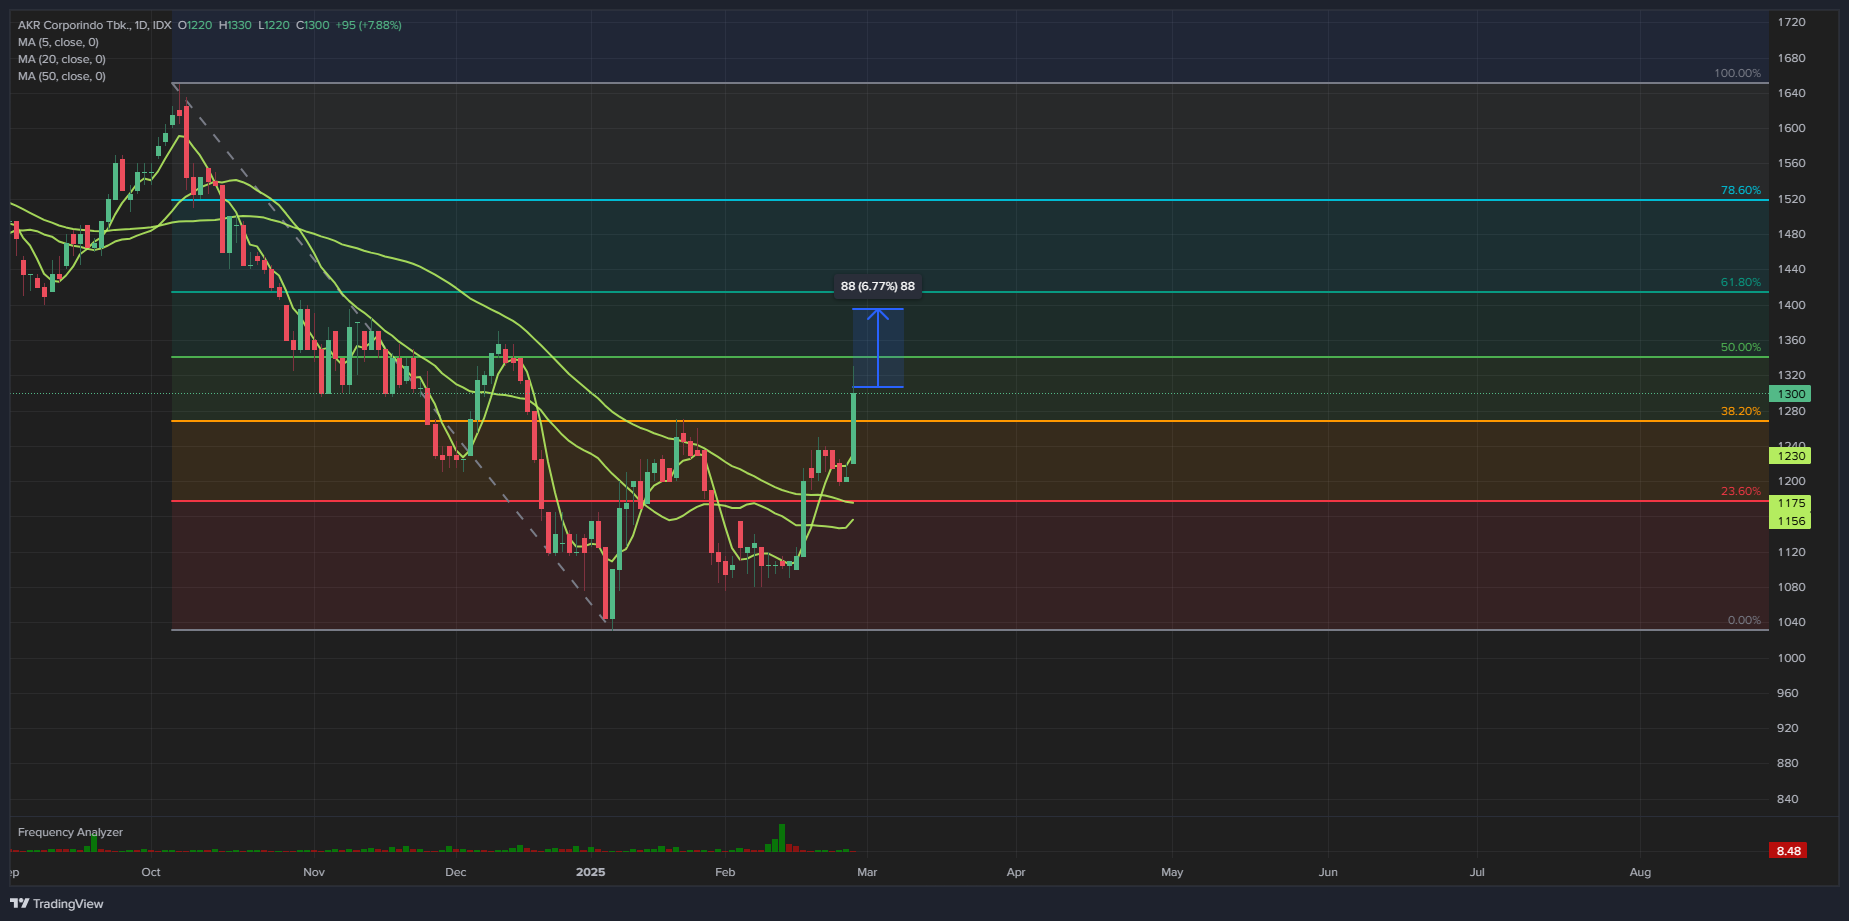Viewport: 1849px width, 921px height.
Task: Toggle visibility of MA (20, close, 0)
Action: tap(60, 59)
